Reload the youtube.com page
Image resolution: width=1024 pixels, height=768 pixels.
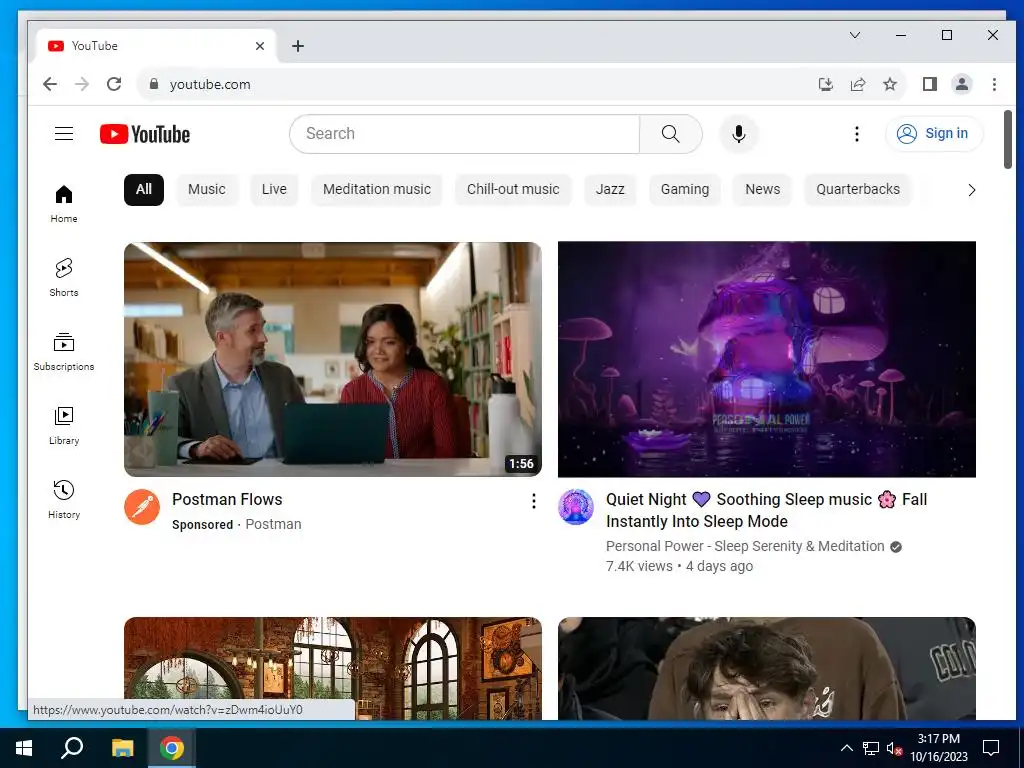(114, 84)
